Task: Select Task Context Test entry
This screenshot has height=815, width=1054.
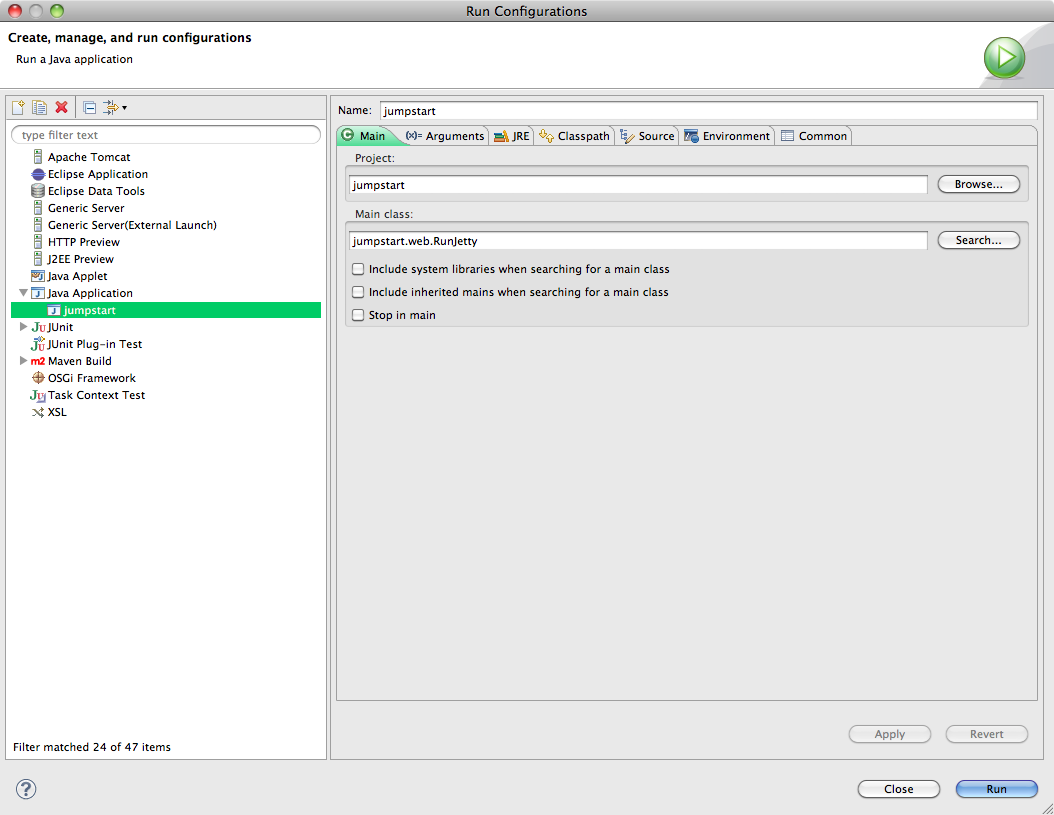Action: [96, 395]
